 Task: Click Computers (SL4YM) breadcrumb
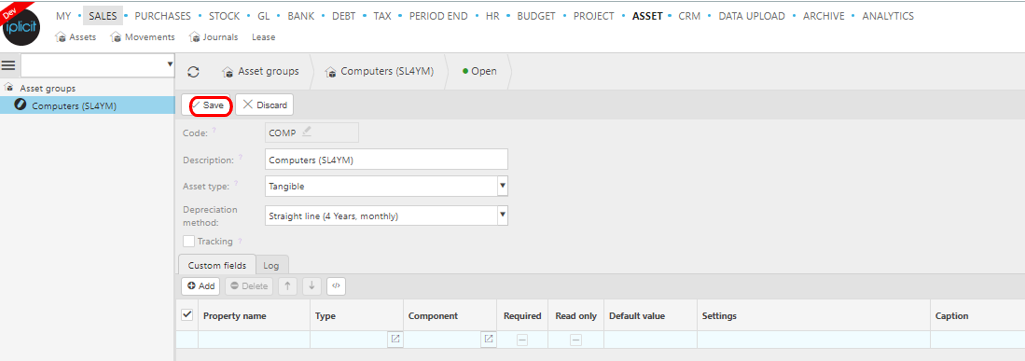pos(379,71)
